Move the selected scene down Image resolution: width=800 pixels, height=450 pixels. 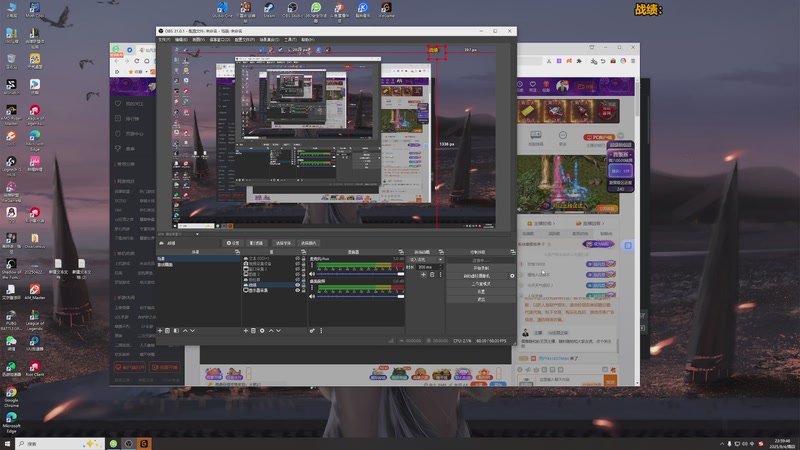(x=192, y=331)
